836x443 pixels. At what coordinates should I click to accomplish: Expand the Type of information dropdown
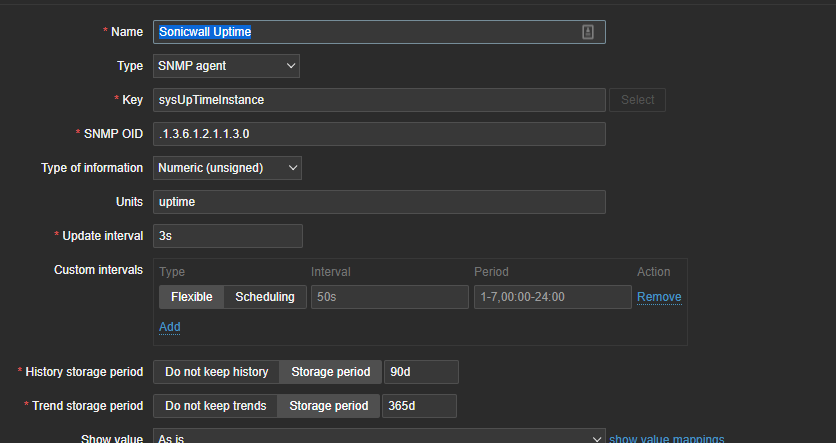tap(227, 168)
